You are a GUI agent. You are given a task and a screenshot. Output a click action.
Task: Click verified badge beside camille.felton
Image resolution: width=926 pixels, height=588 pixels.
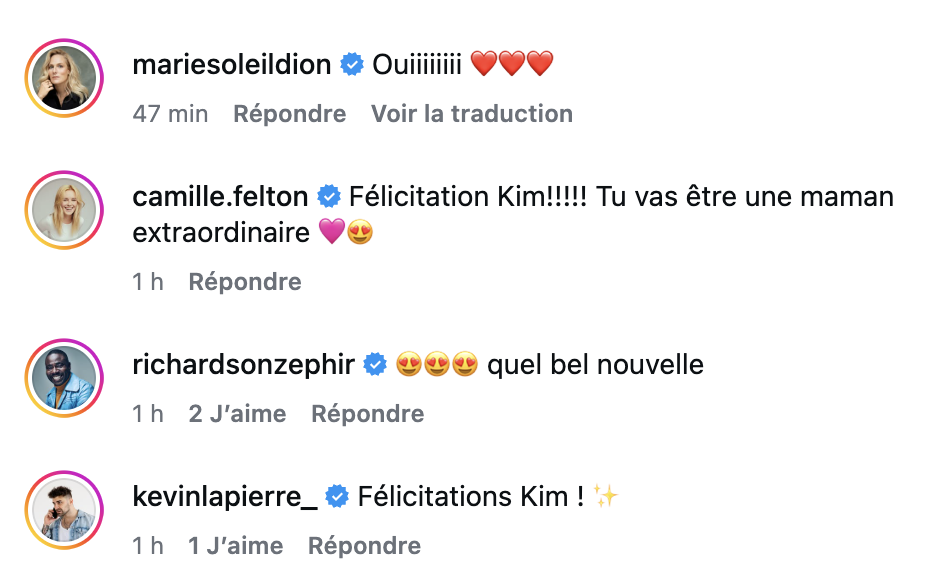(328, 196)
